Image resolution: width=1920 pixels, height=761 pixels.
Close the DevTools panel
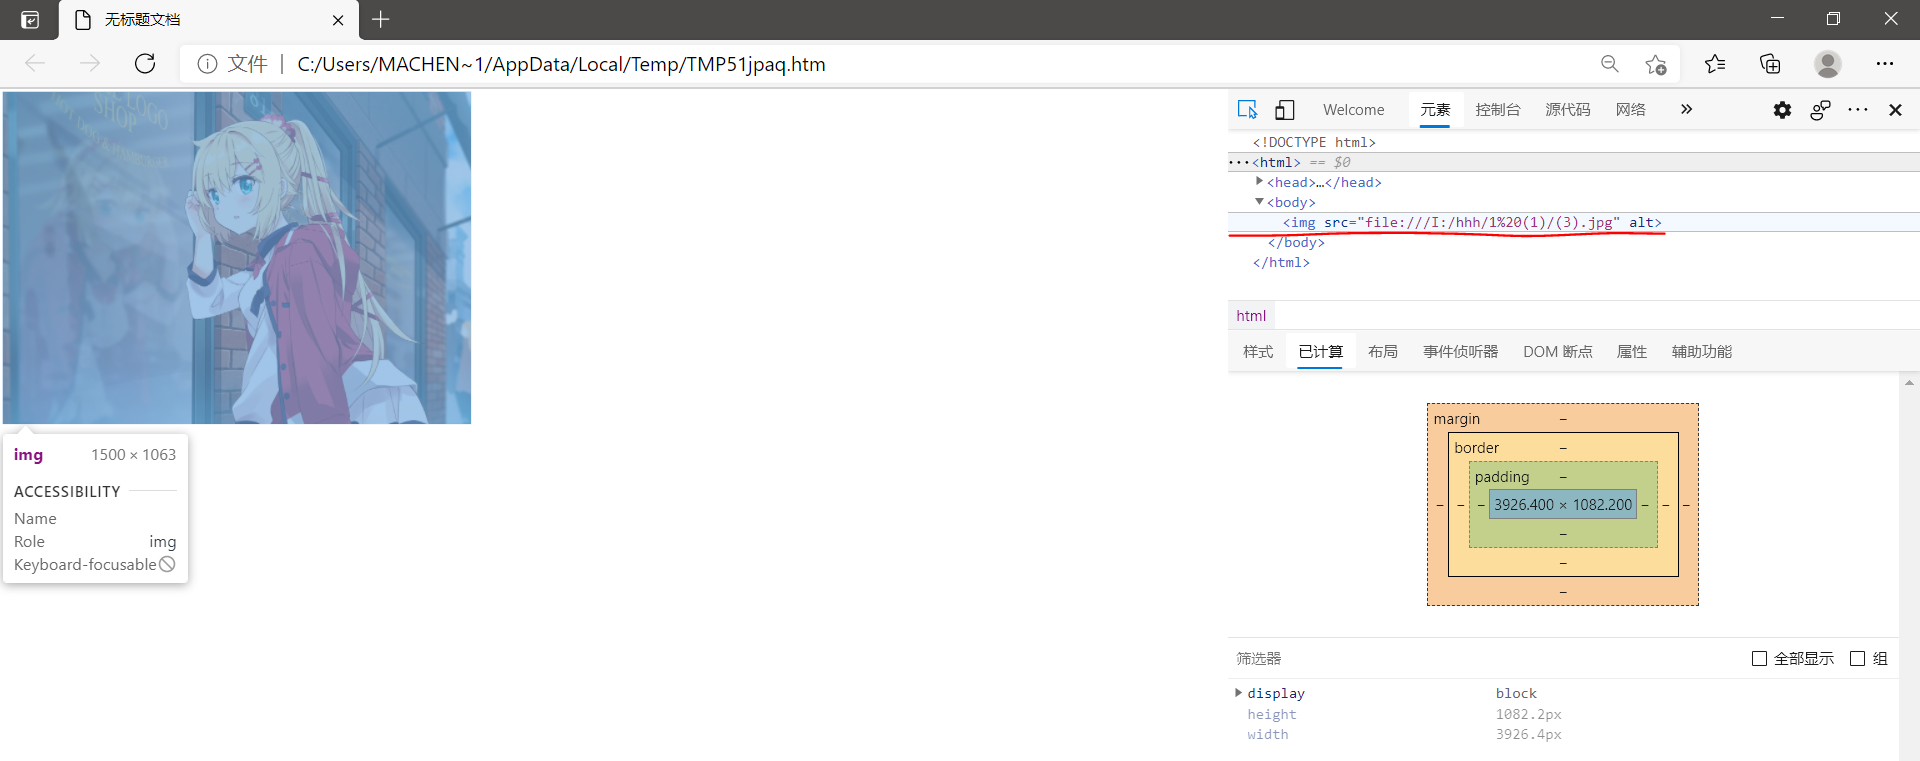[x=1895, y=110]
